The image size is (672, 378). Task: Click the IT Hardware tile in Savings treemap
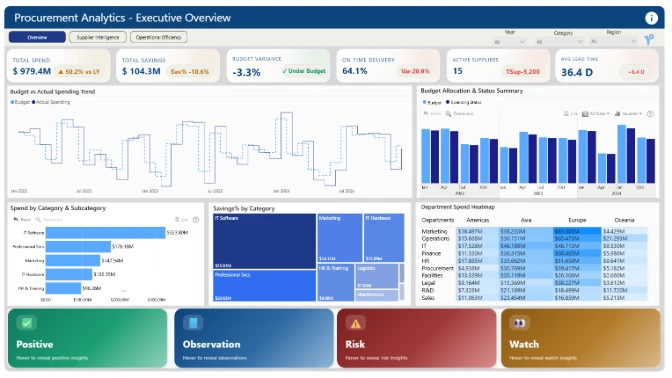(384, 238)
